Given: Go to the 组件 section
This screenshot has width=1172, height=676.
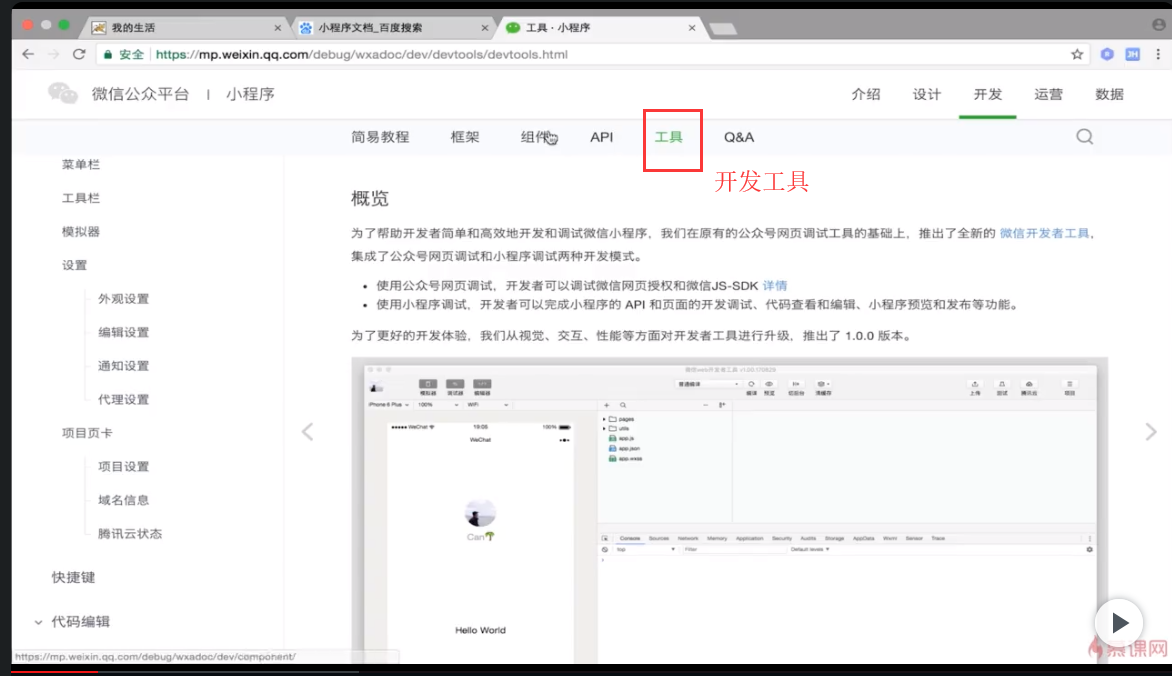Looking at the screenshot, I should pyautogui.click(x=536, y=137).
